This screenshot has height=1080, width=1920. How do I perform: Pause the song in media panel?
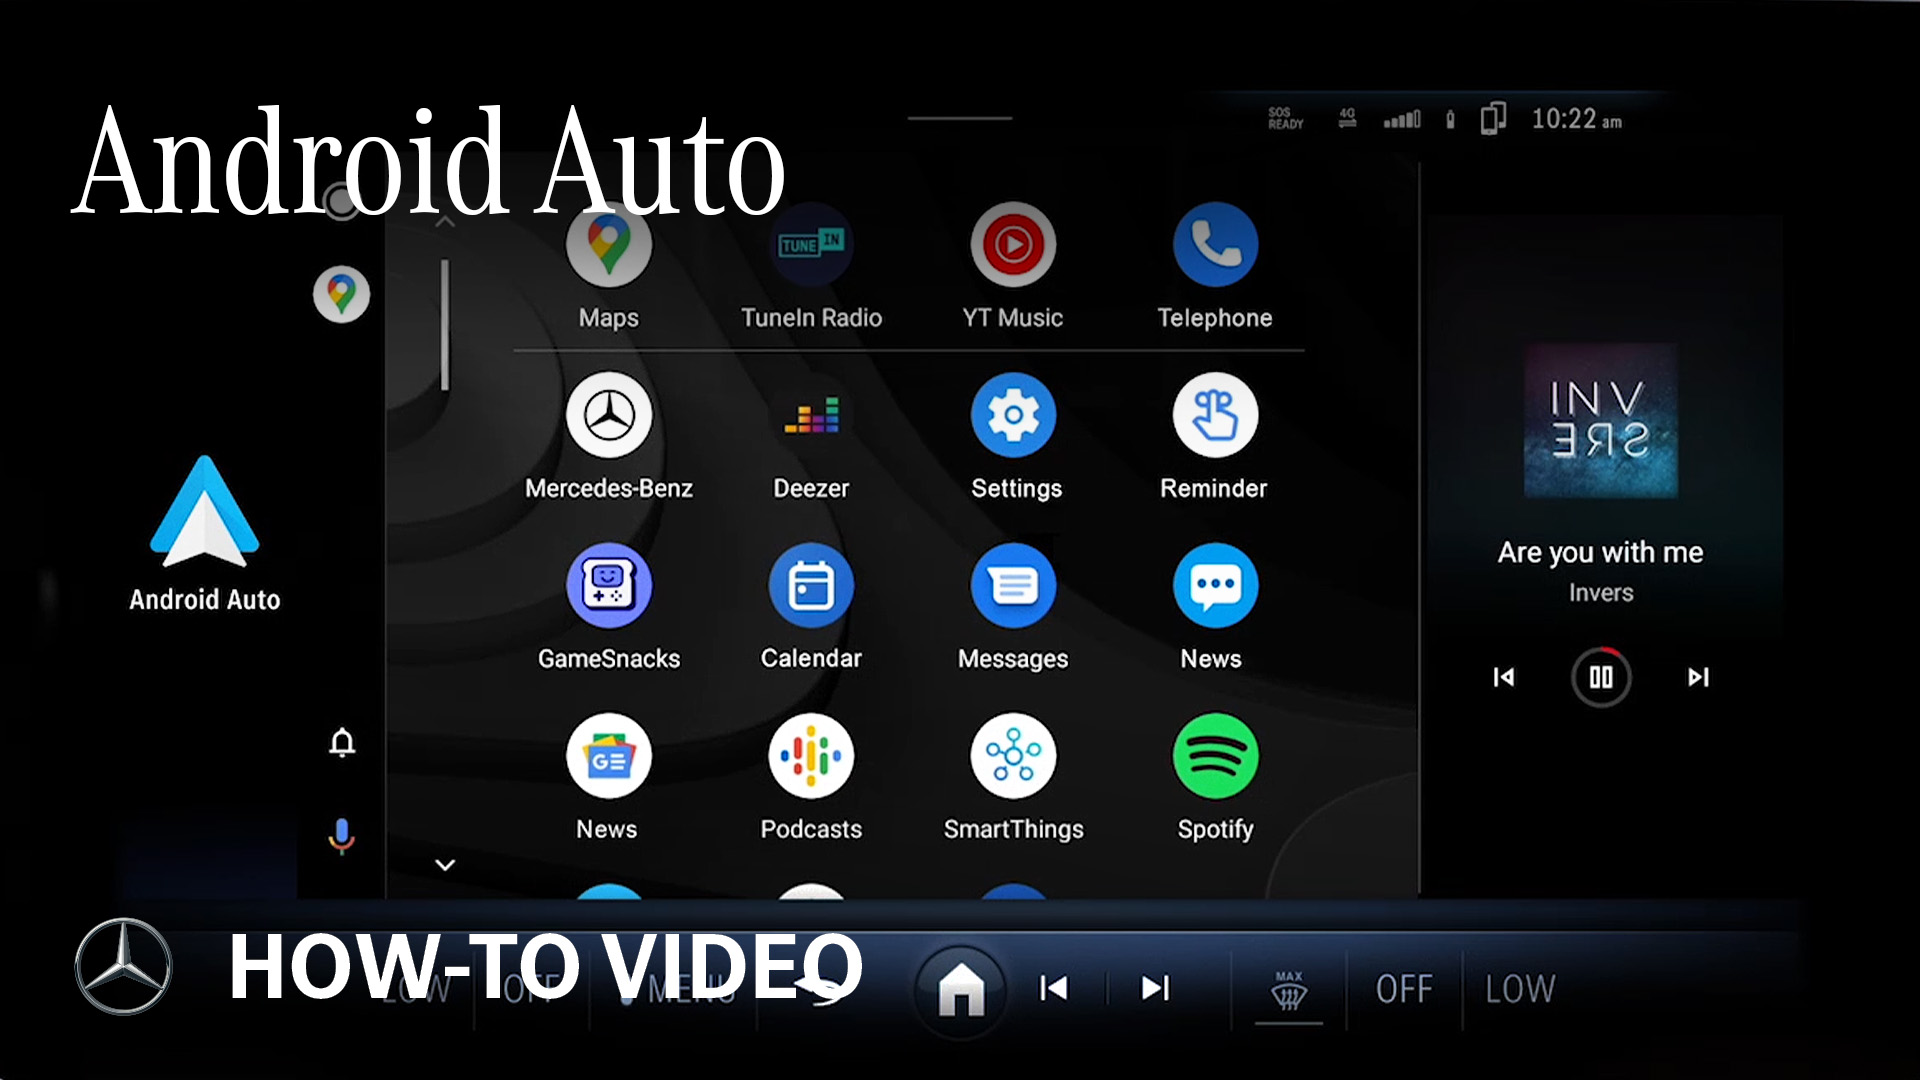tap(1600, 677)
